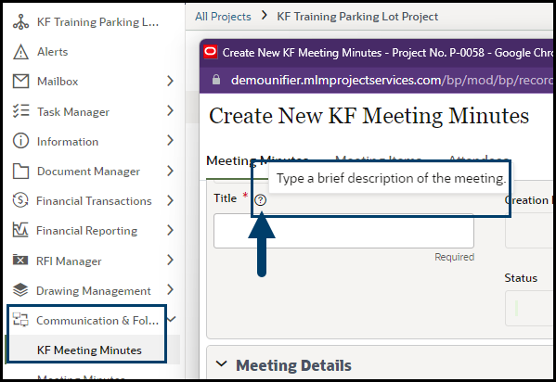Click the Drawing Management layers icon
Viewport: 556px width, 382px height.
[20, 290]
